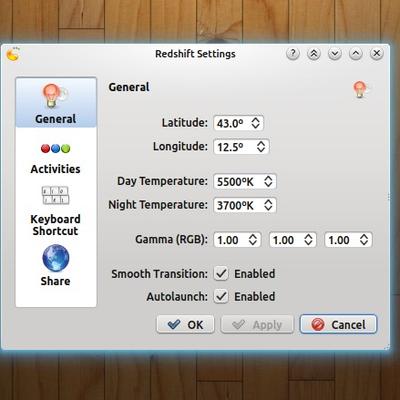Dismiss dialog with the Cancel button
The height and width of the screenshot is (400, 400).
tap(338, 324)
